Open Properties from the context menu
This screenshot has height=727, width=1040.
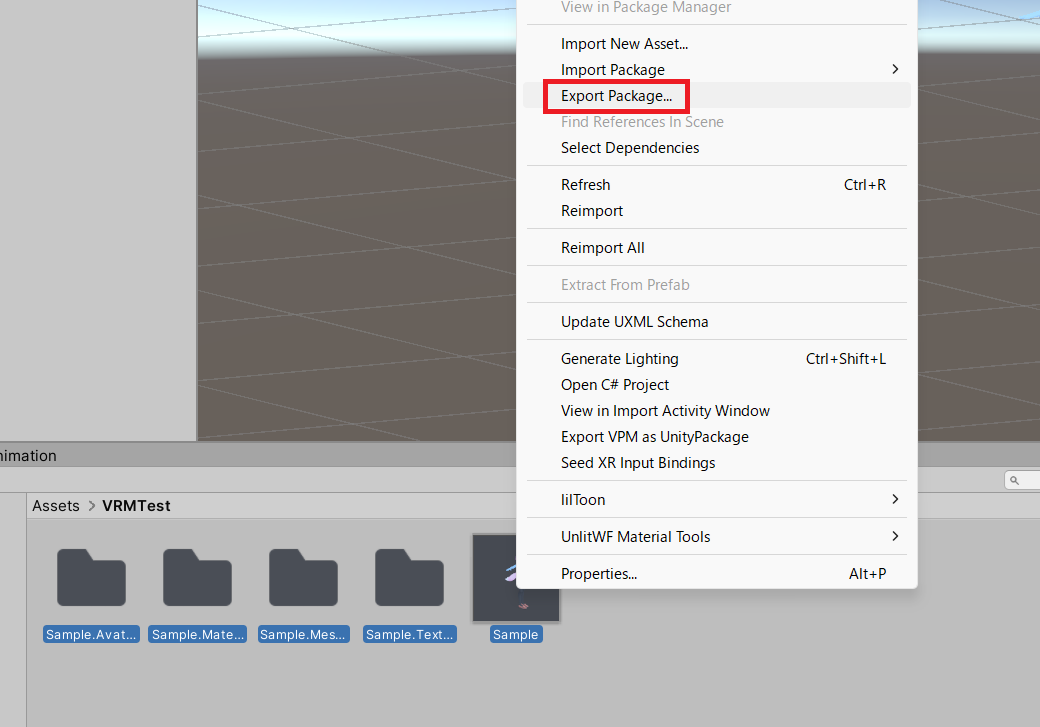click(x=598, y=574)
